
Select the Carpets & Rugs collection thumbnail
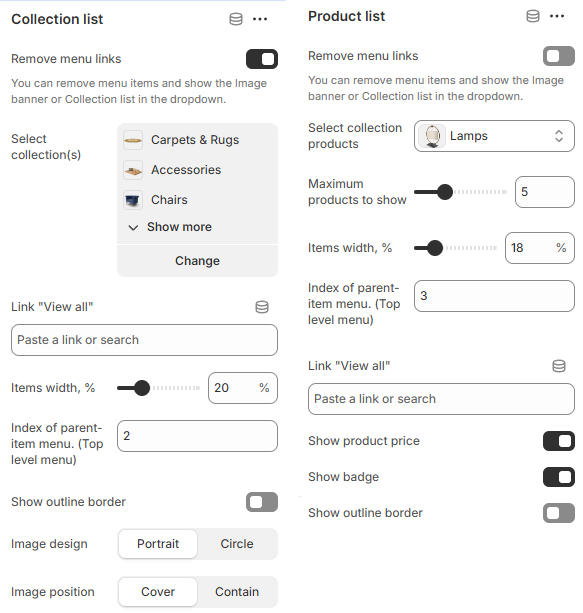coord(133,140)
